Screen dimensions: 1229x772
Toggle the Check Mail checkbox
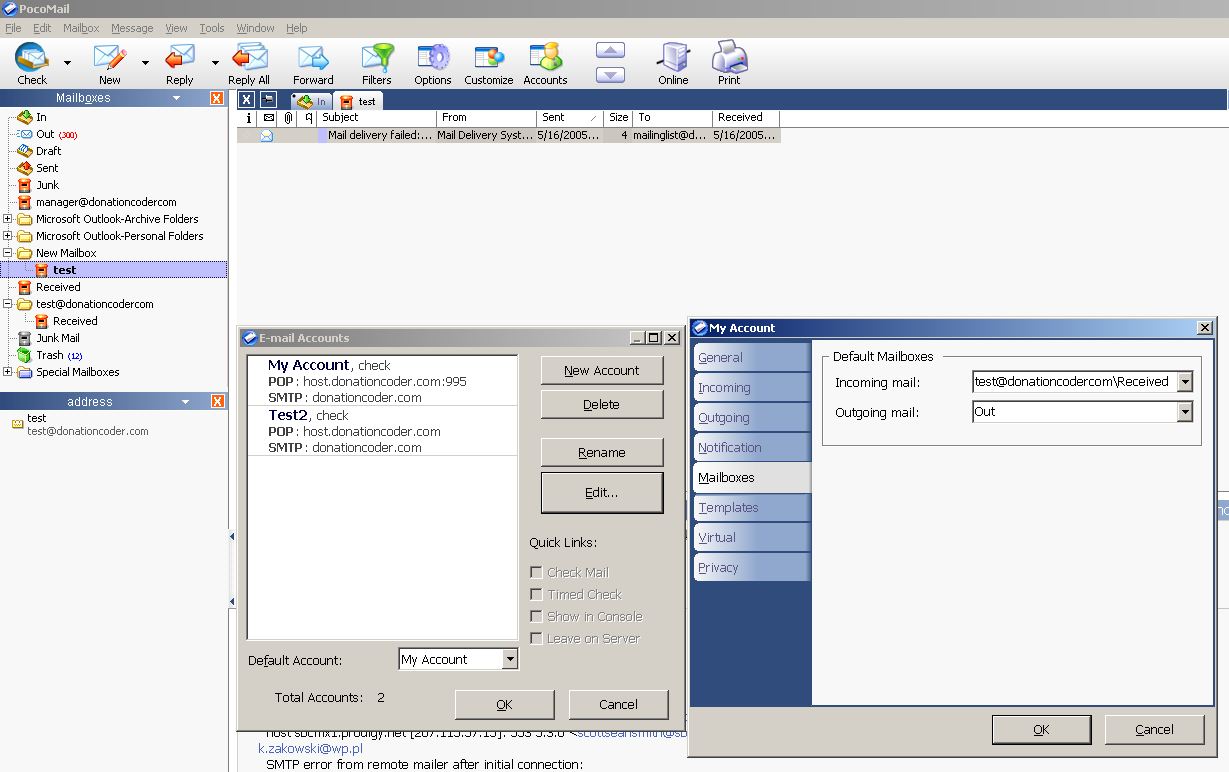click(x=537, y=572)
